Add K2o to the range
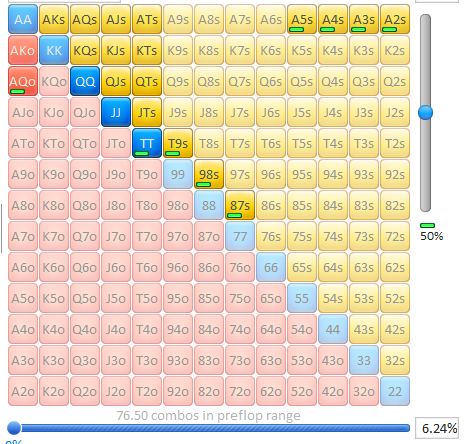 pos(54,391)
